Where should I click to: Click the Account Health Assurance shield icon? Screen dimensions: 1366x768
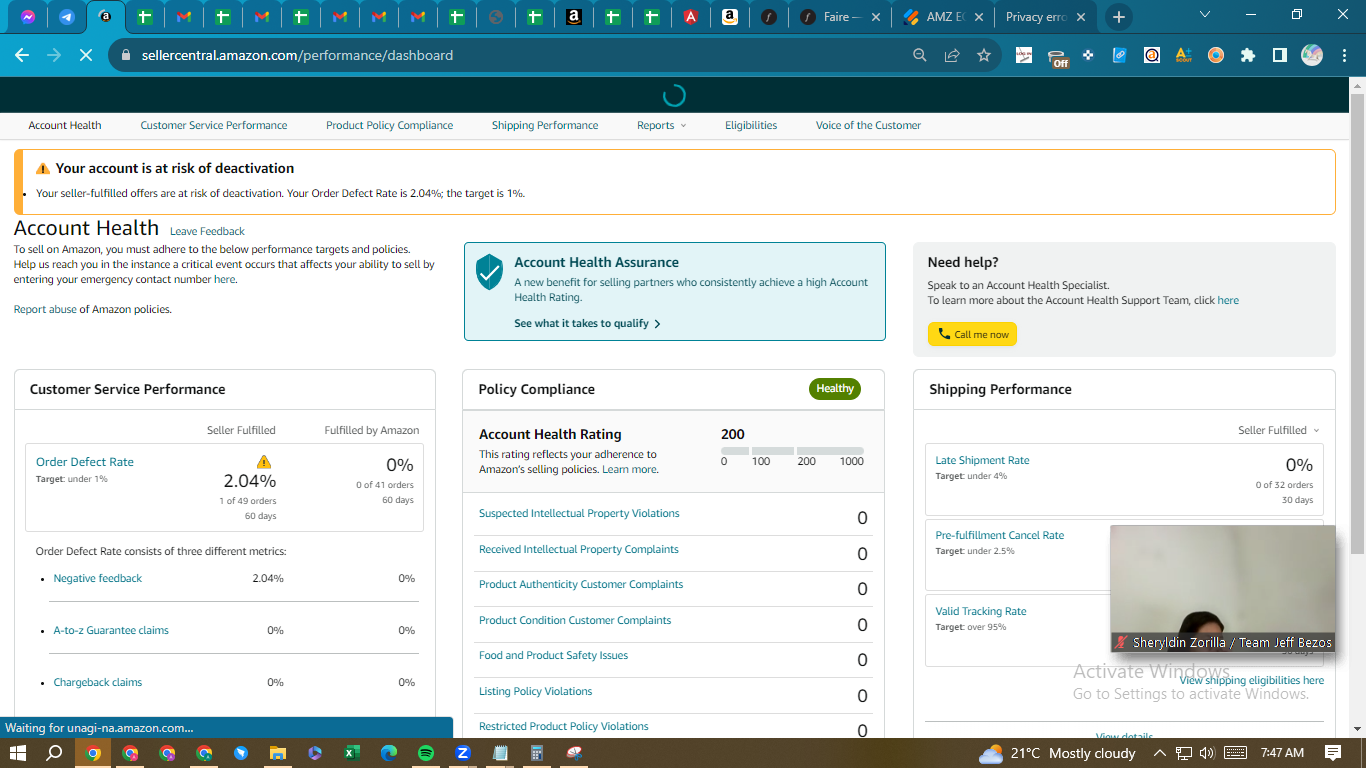coord(489,272)
